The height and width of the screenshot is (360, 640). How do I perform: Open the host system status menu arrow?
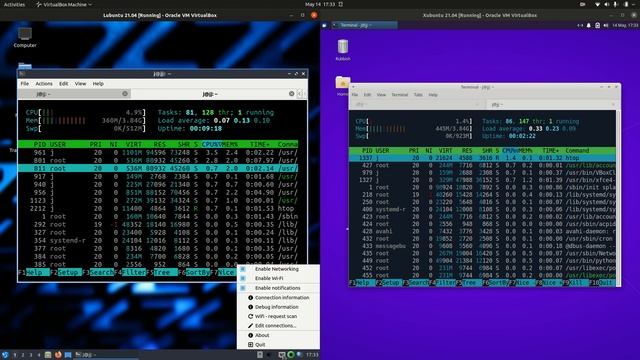point(634,4)
